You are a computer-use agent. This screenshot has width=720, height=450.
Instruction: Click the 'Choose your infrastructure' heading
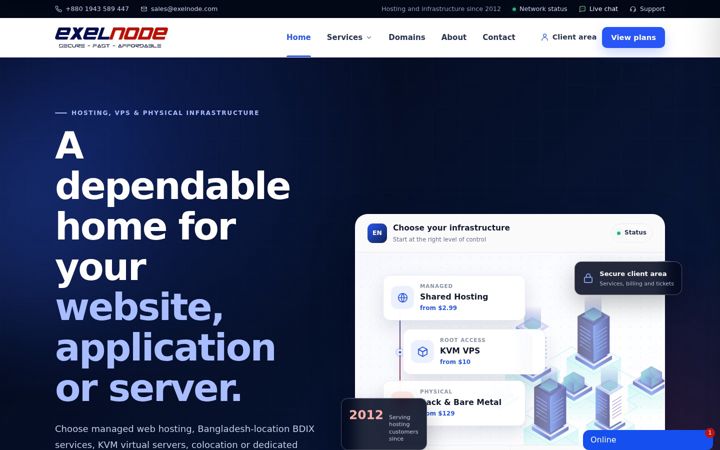[x=451, y=228]
